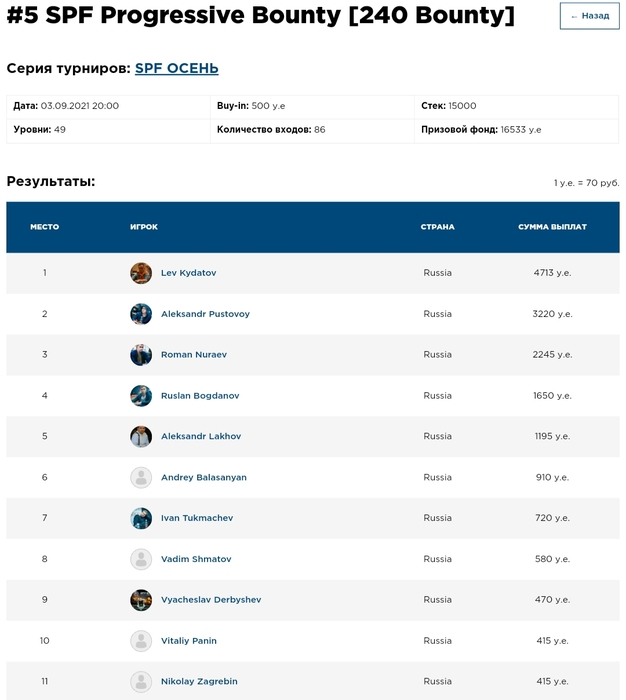
Task: Open Vyacheslav Derbyshev's player name link
Action: [x=211, y=600]
